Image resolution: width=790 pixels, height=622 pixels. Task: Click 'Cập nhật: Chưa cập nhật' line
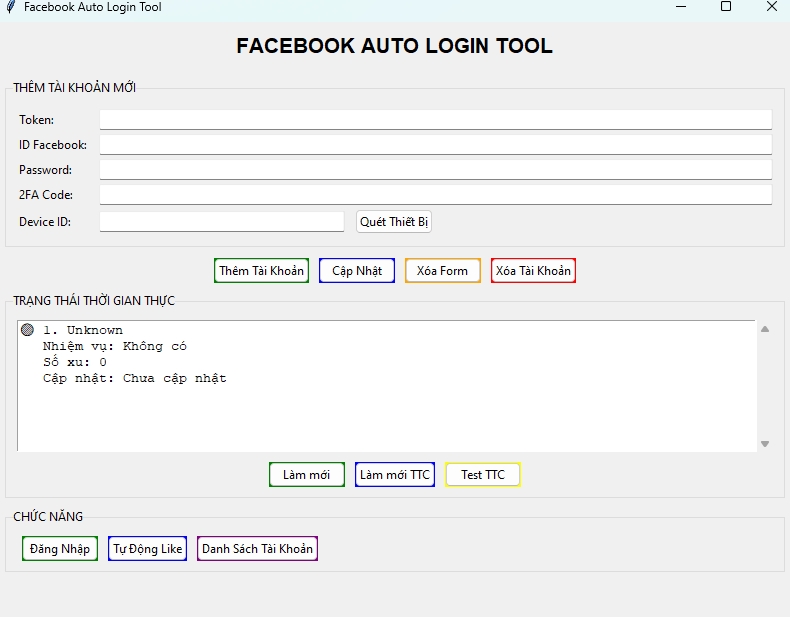(135, 378)
